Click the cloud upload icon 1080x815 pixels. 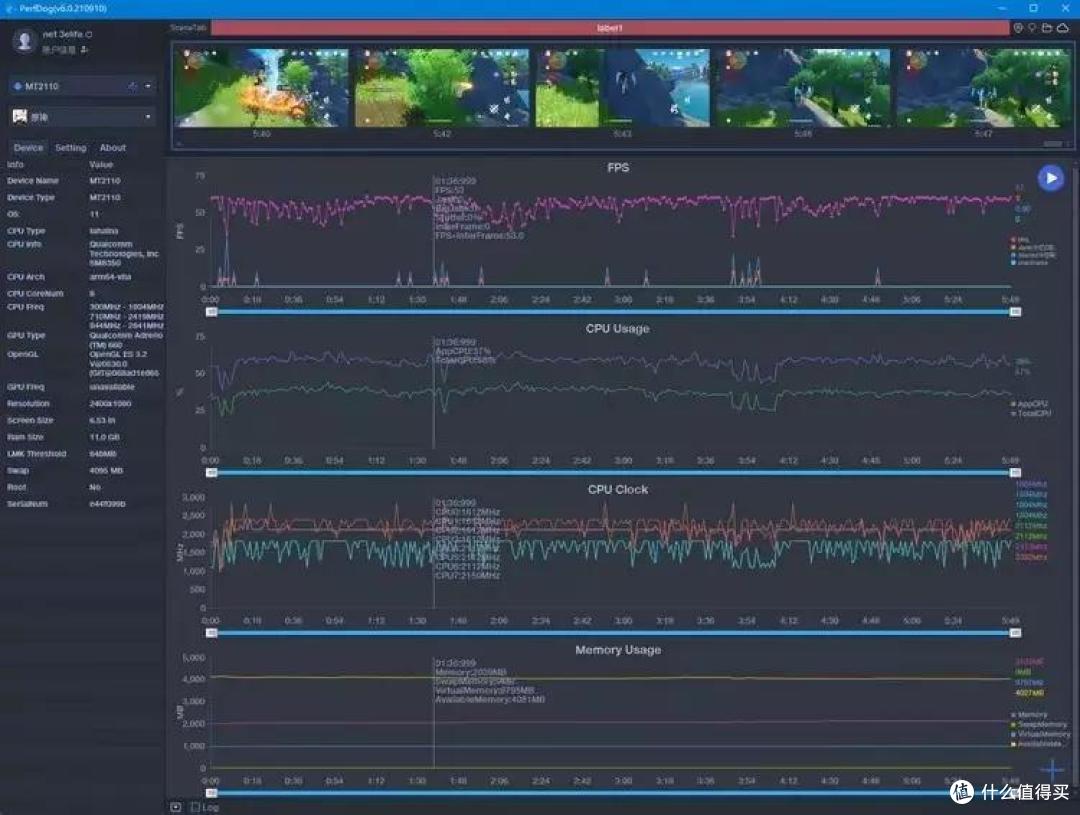[1063, 28]
